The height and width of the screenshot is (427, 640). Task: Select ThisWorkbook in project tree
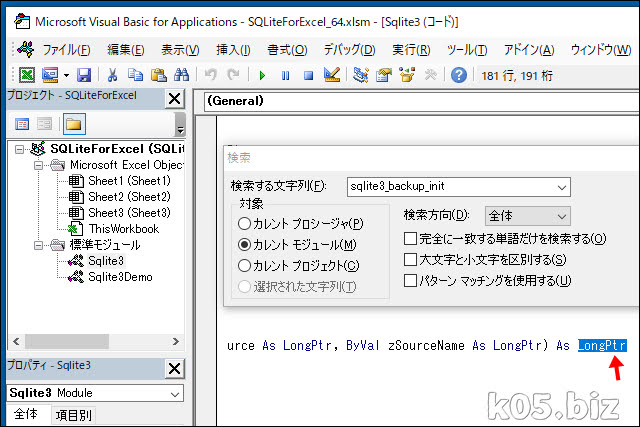124,229
